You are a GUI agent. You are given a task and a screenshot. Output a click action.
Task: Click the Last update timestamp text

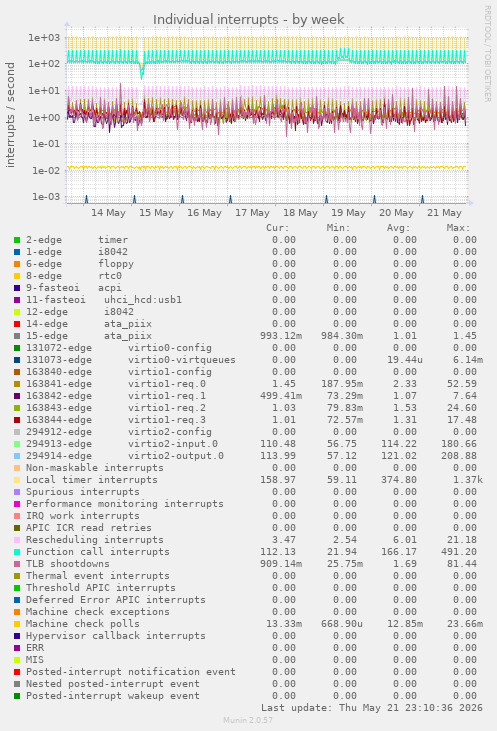372,708
